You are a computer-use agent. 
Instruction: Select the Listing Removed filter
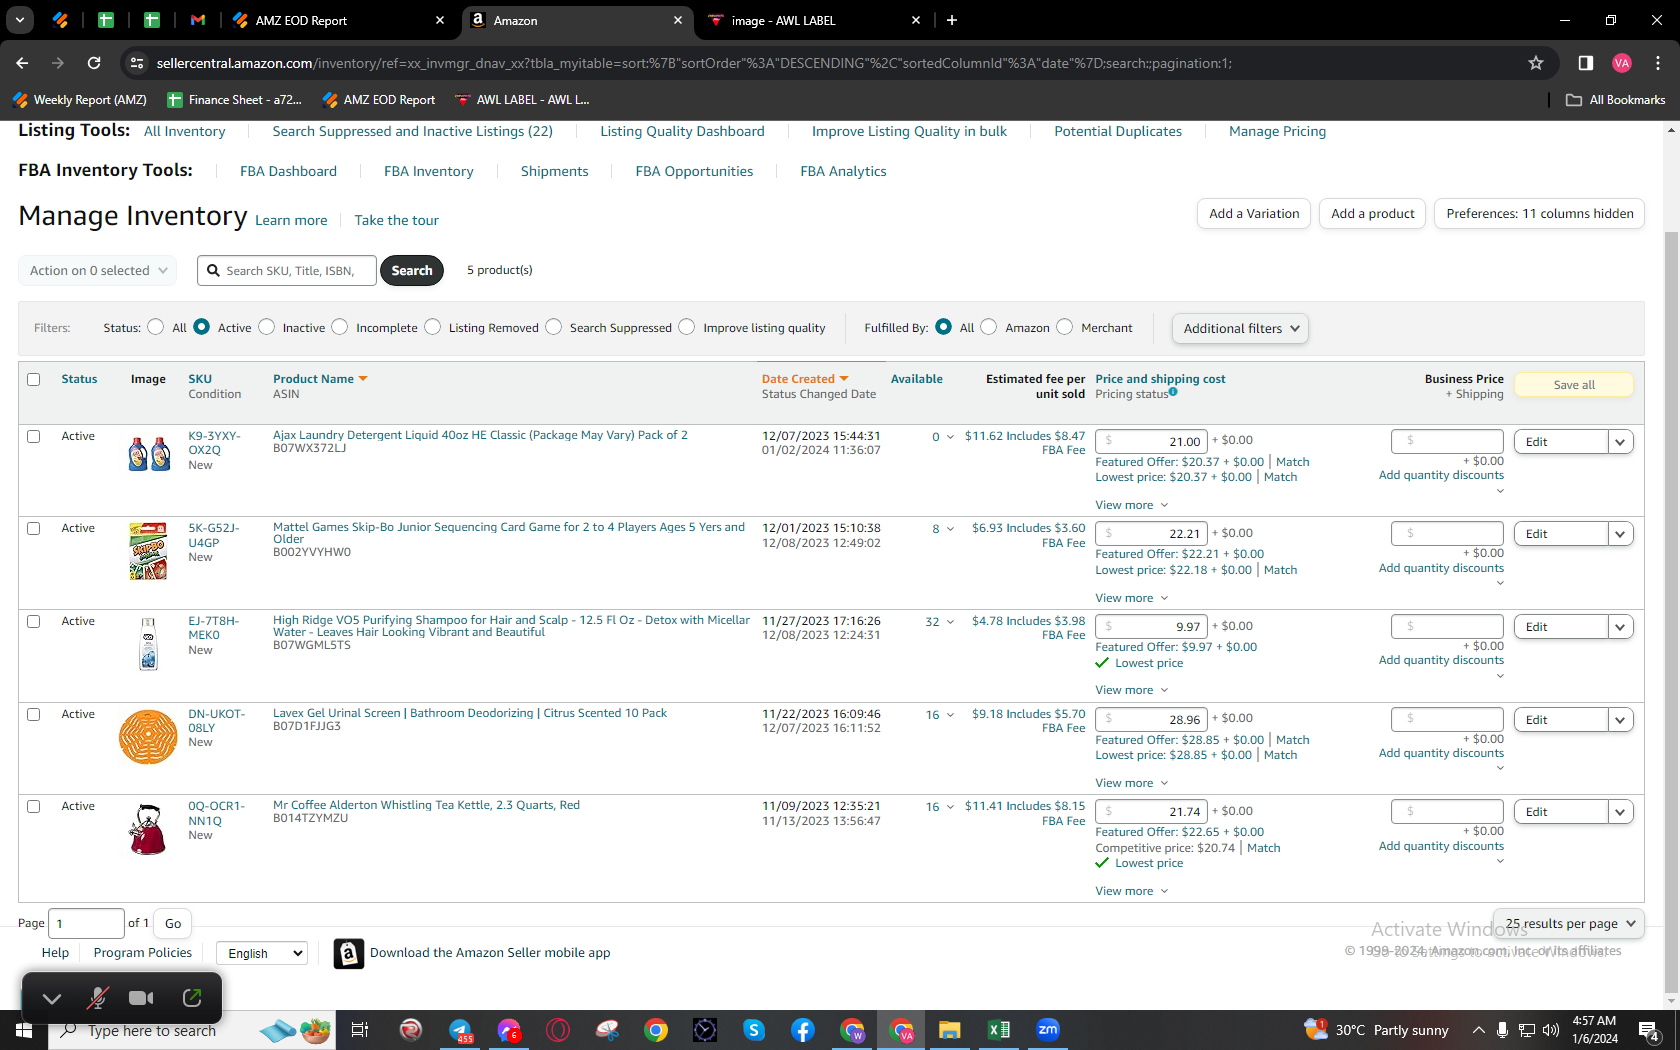pos(432,327)
